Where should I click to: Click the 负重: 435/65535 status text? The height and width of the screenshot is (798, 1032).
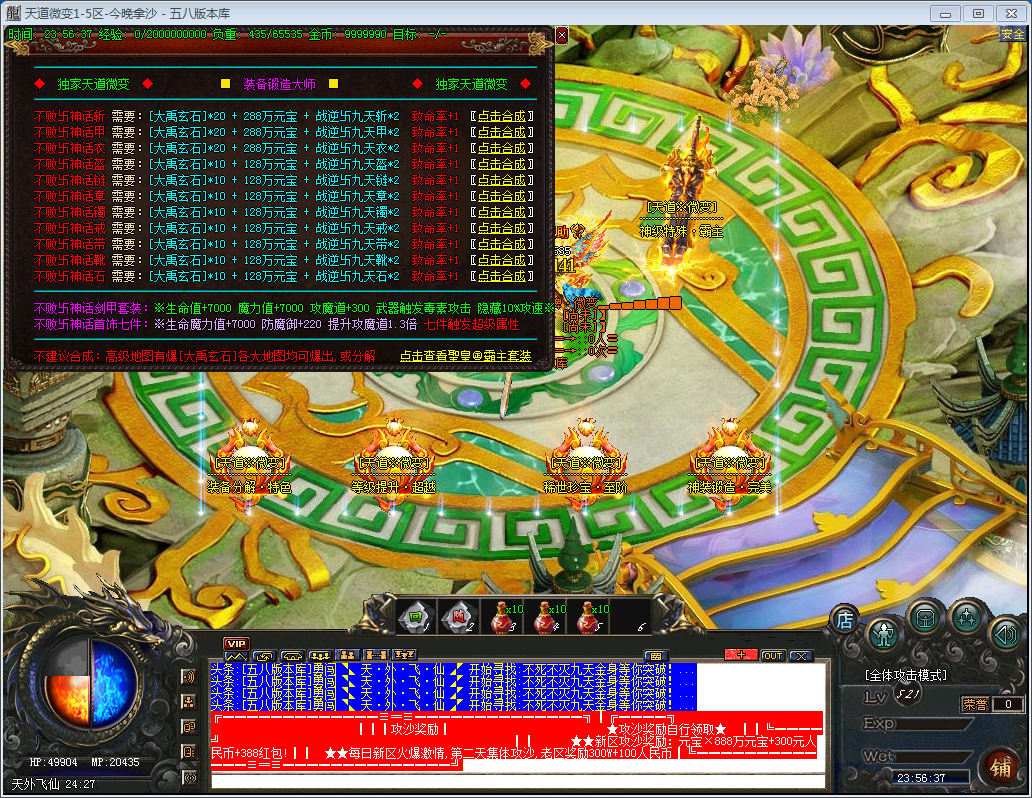coord(257,34)
